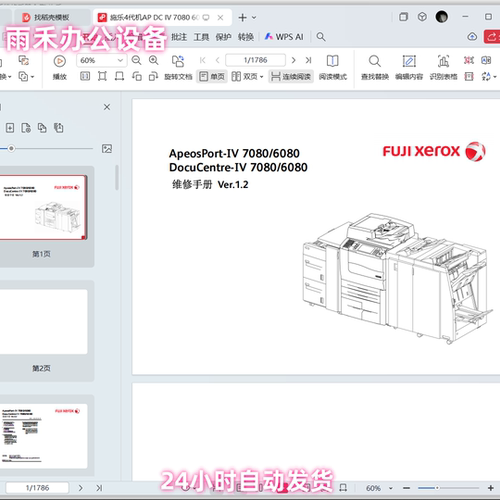500x500 pixels.
Task: Open 阅读模式 reading mode
Action: pyautogui.click(x=333, y=68)
